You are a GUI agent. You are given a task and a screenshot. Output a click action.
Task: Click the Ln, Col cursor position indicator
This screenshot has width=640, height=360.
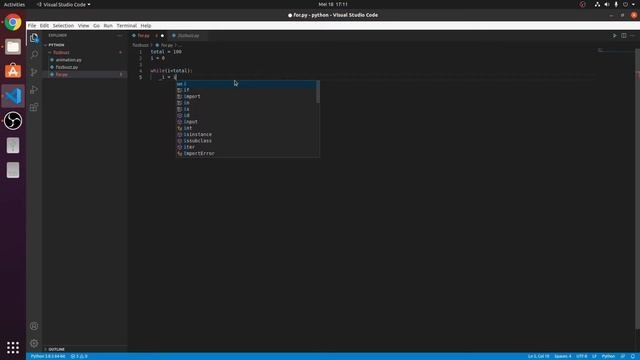pyautogui.click(x=538, y=356)
